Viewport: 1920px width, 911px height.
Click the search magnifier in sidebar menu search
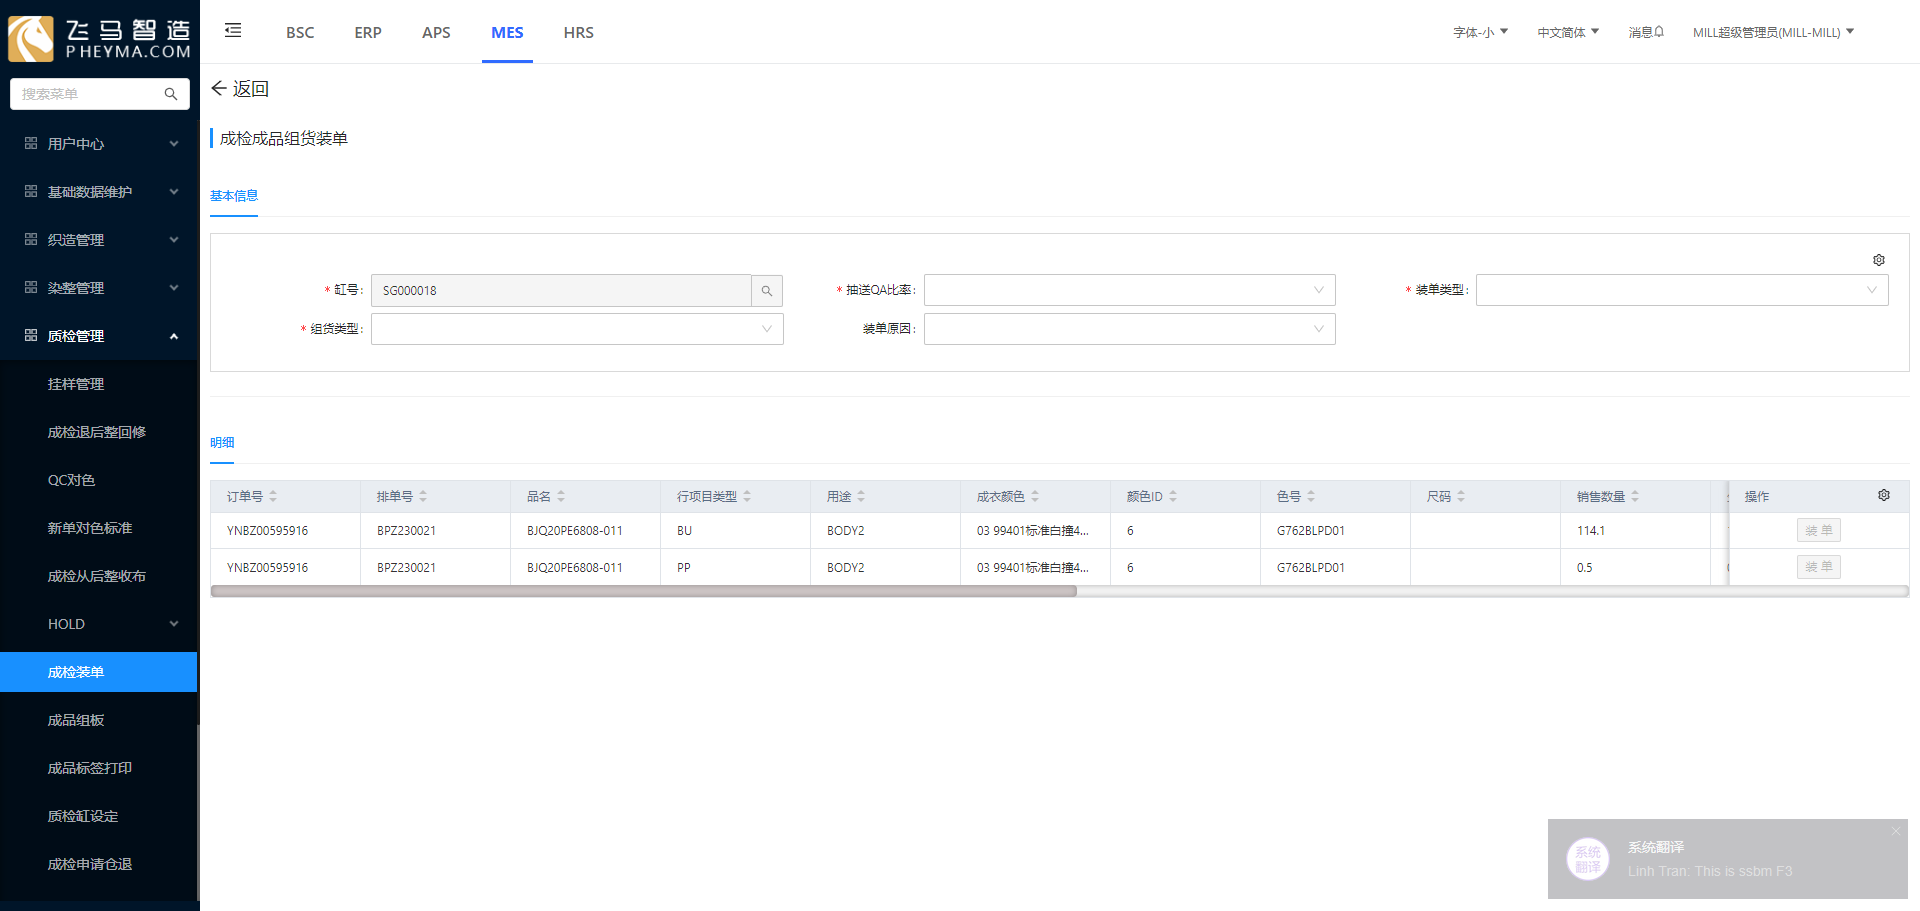click(171, 94)
